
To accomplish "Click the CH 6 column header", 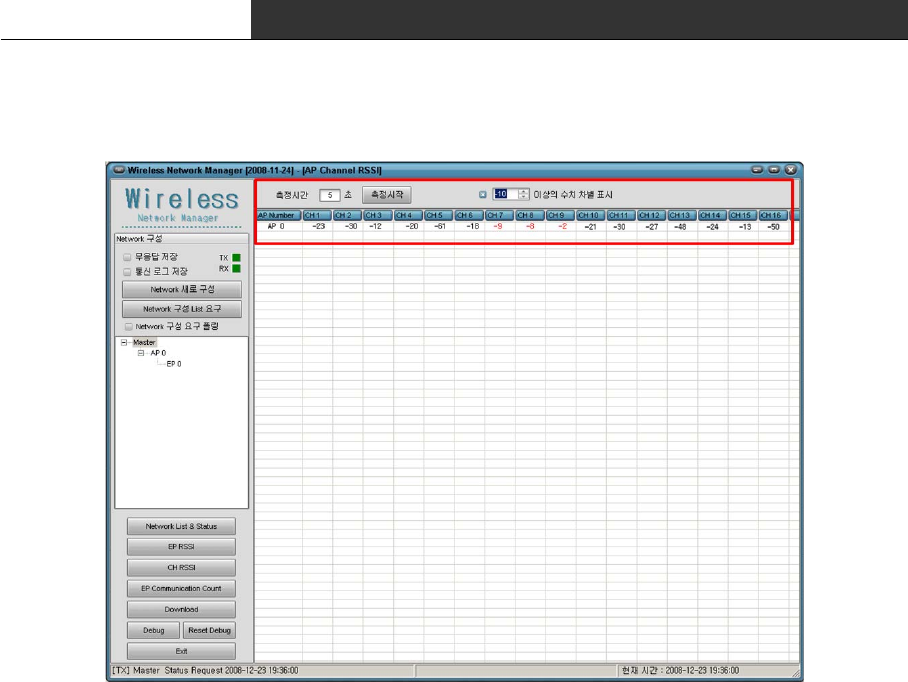I will pyautogui.click(x=469, y=215).
